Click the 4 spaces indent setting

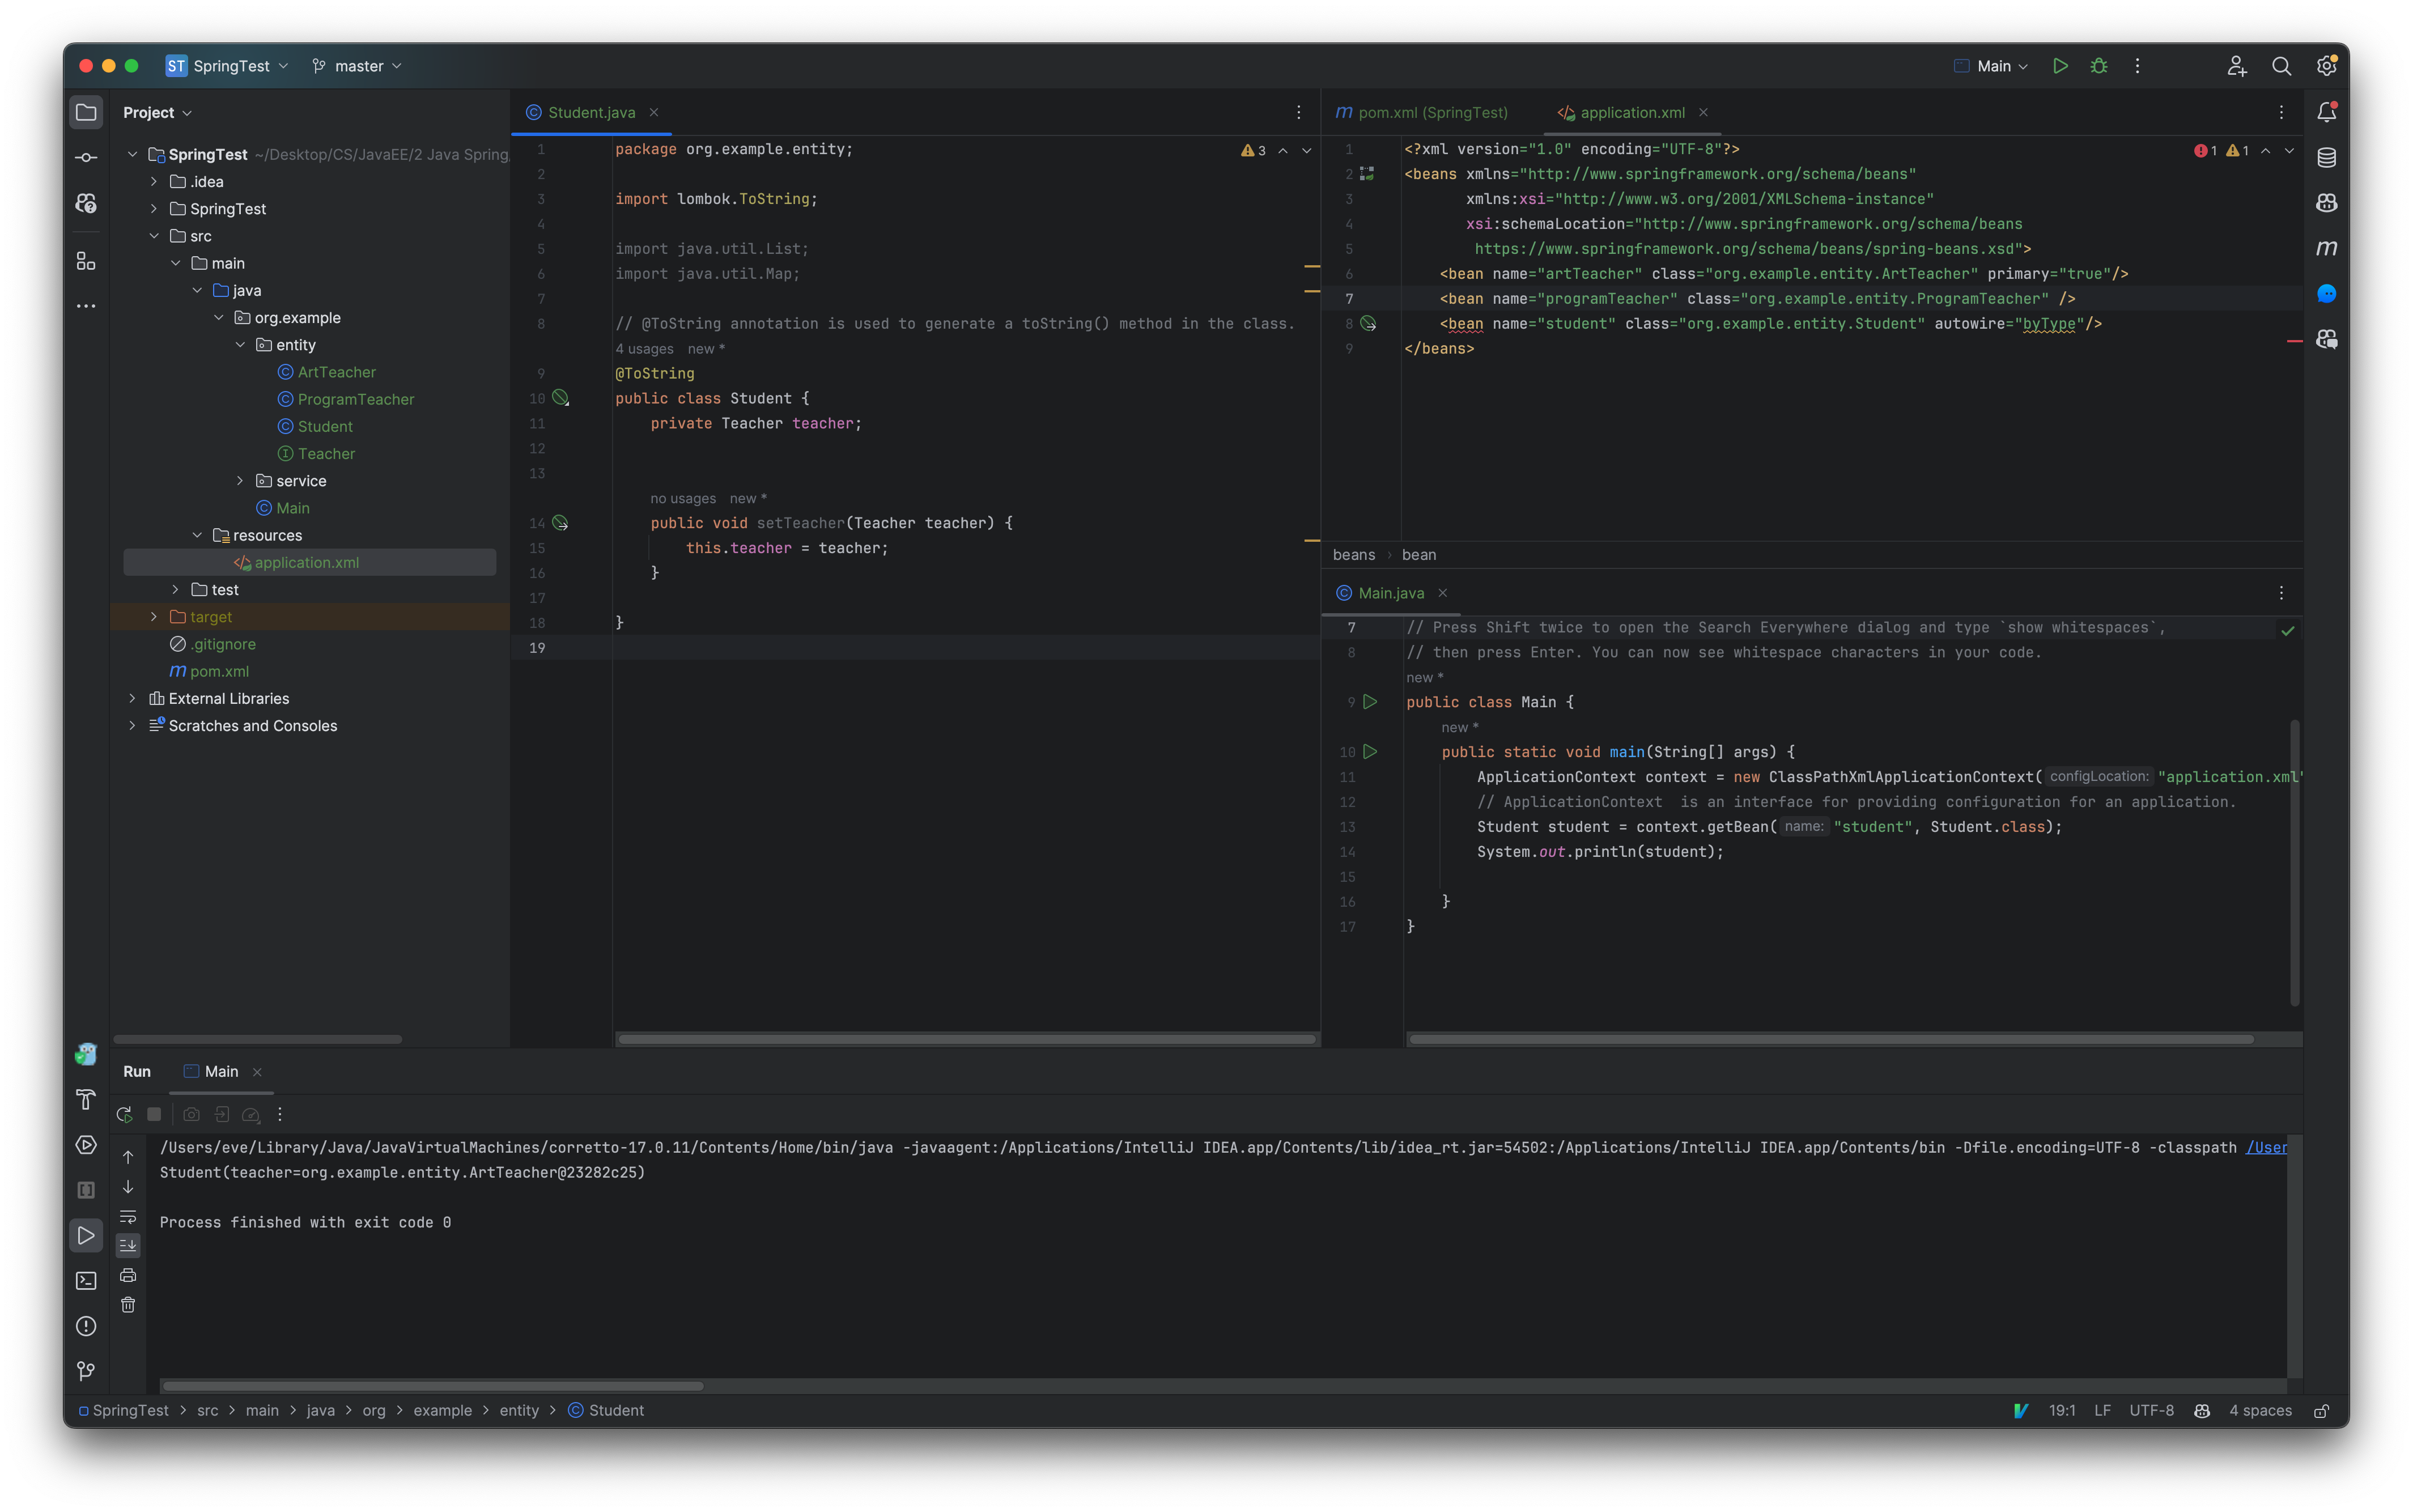coord(2261,1411)
